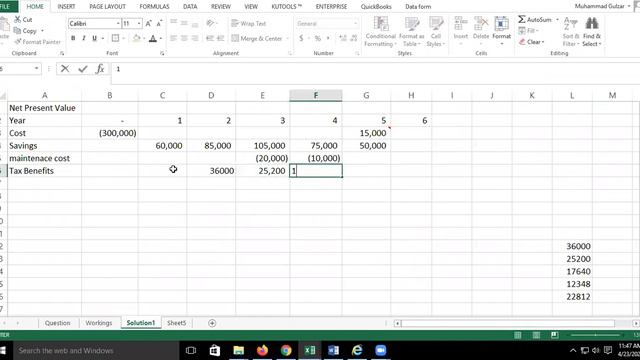Confirm entry with the formula bar checkmark
The image size is (640, 360).
pyautogui.click(x=83, y=69)
